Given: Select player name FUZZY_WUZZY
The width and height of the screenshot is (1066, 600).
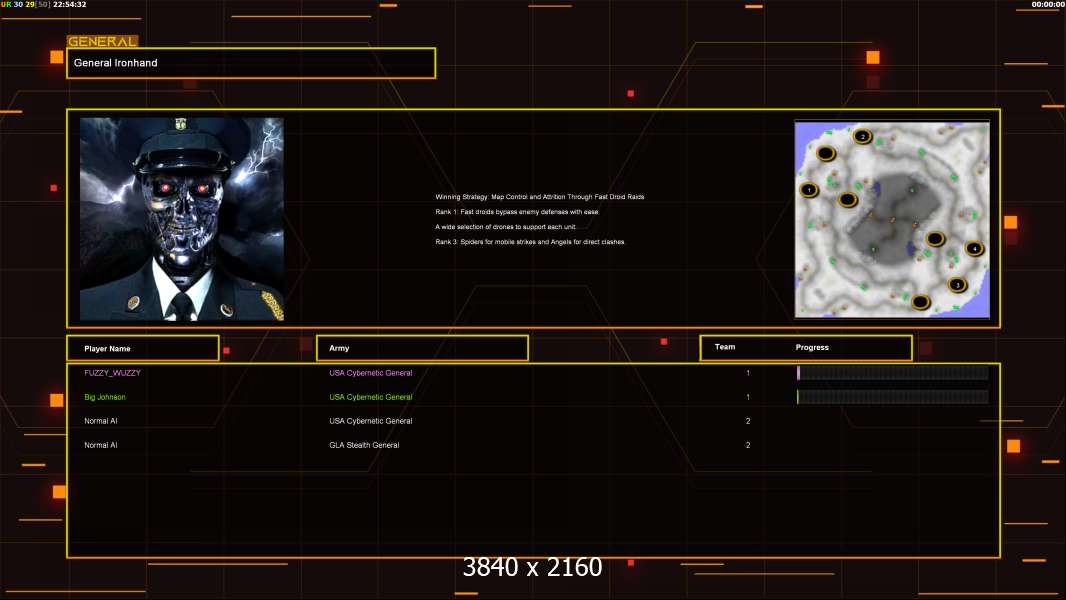Looking at the screenshot, I should point(112,373).
